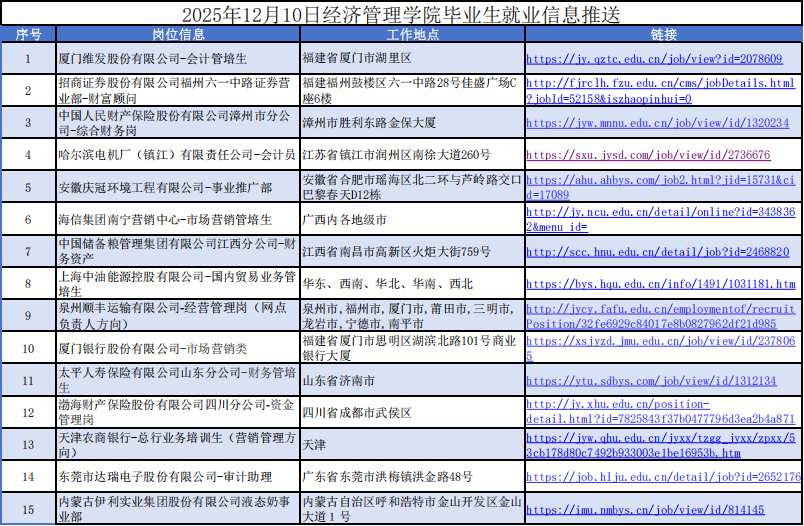Open the bys.hqu.edu.cn info link
Screen dimensions: 804x526
660,284
